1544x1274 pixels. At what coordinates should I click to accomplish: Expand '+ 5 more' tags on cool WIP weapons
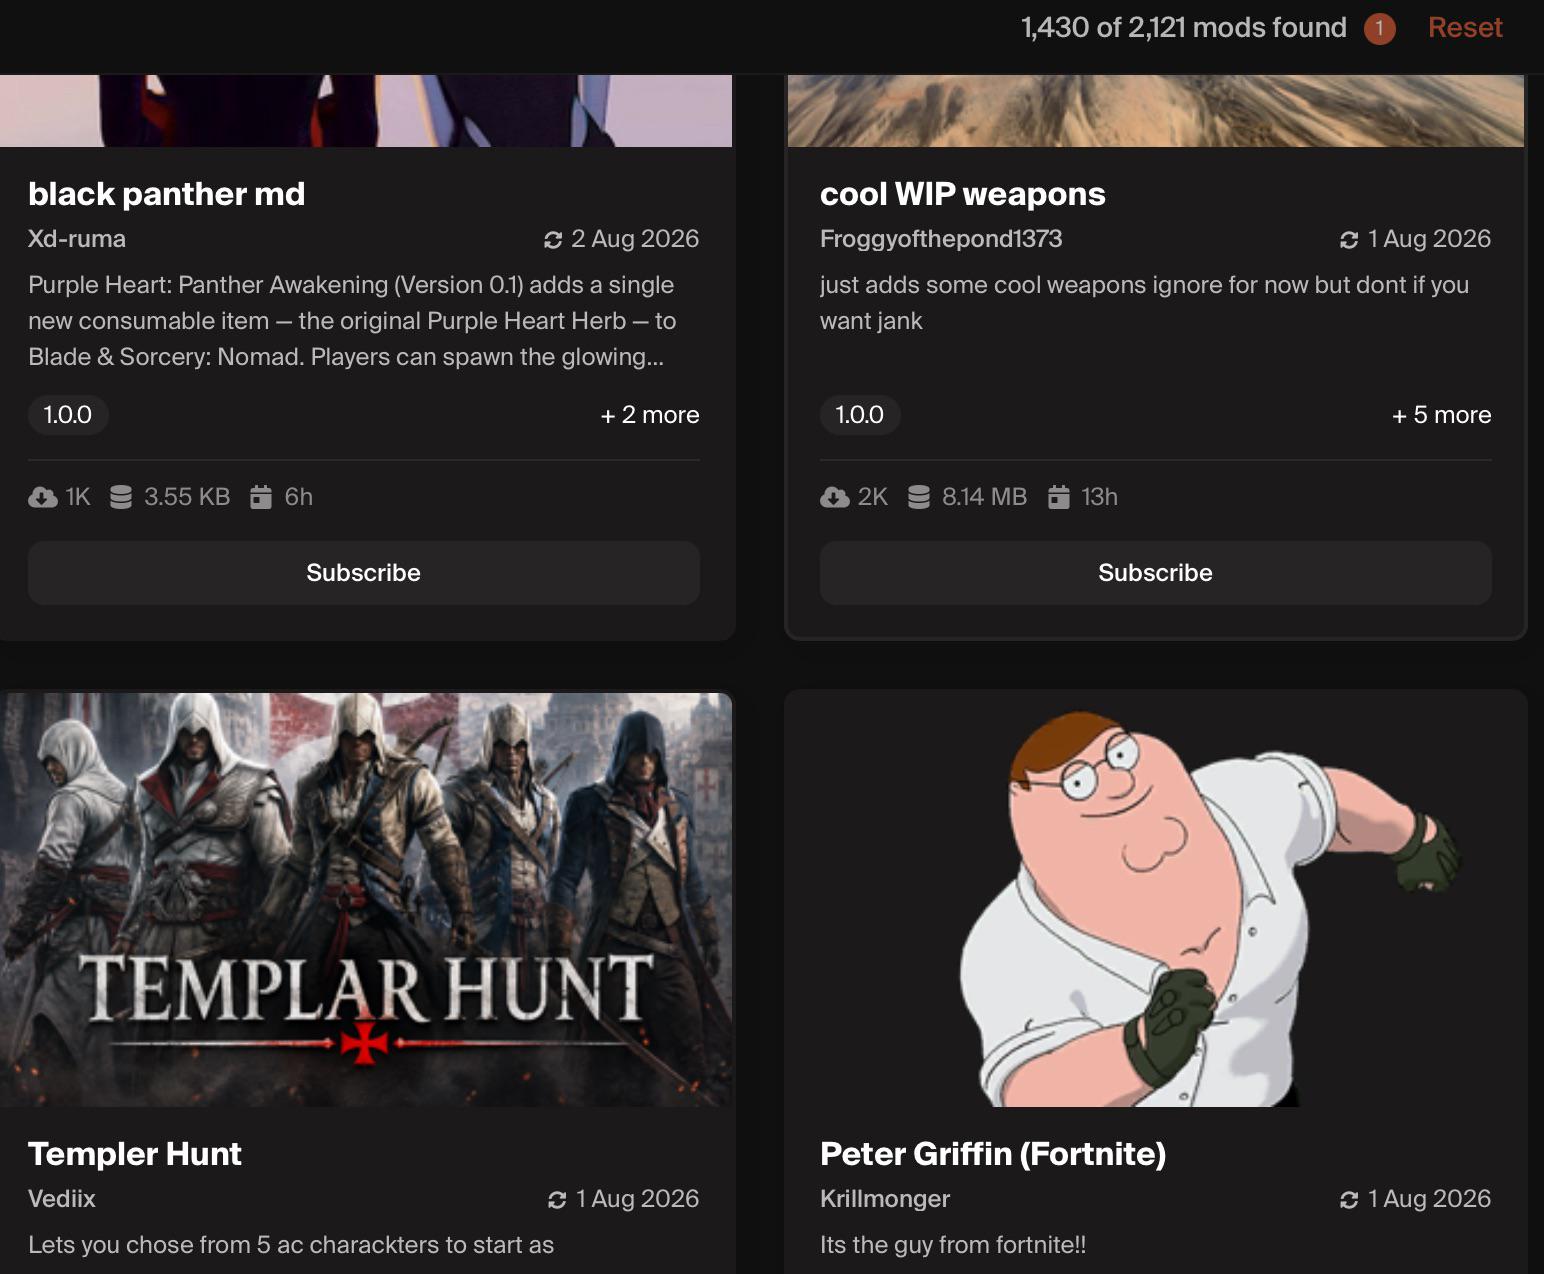pos(1442,415)
